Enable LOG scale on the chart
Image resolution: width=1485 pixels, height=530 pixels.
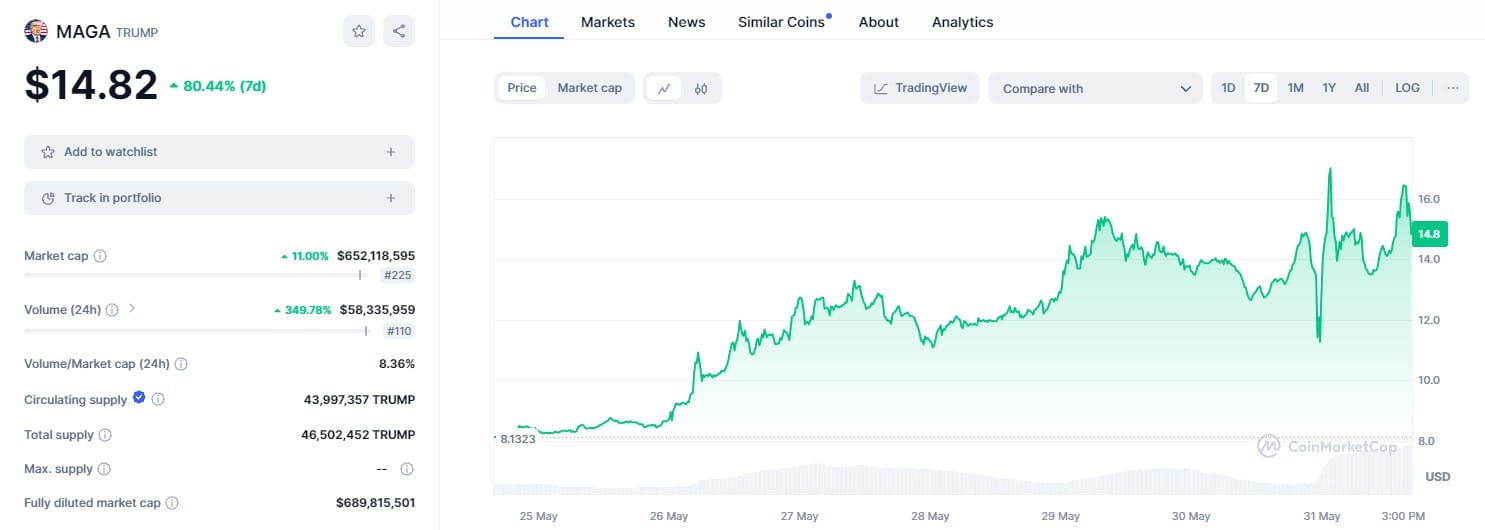point(1407,88)
